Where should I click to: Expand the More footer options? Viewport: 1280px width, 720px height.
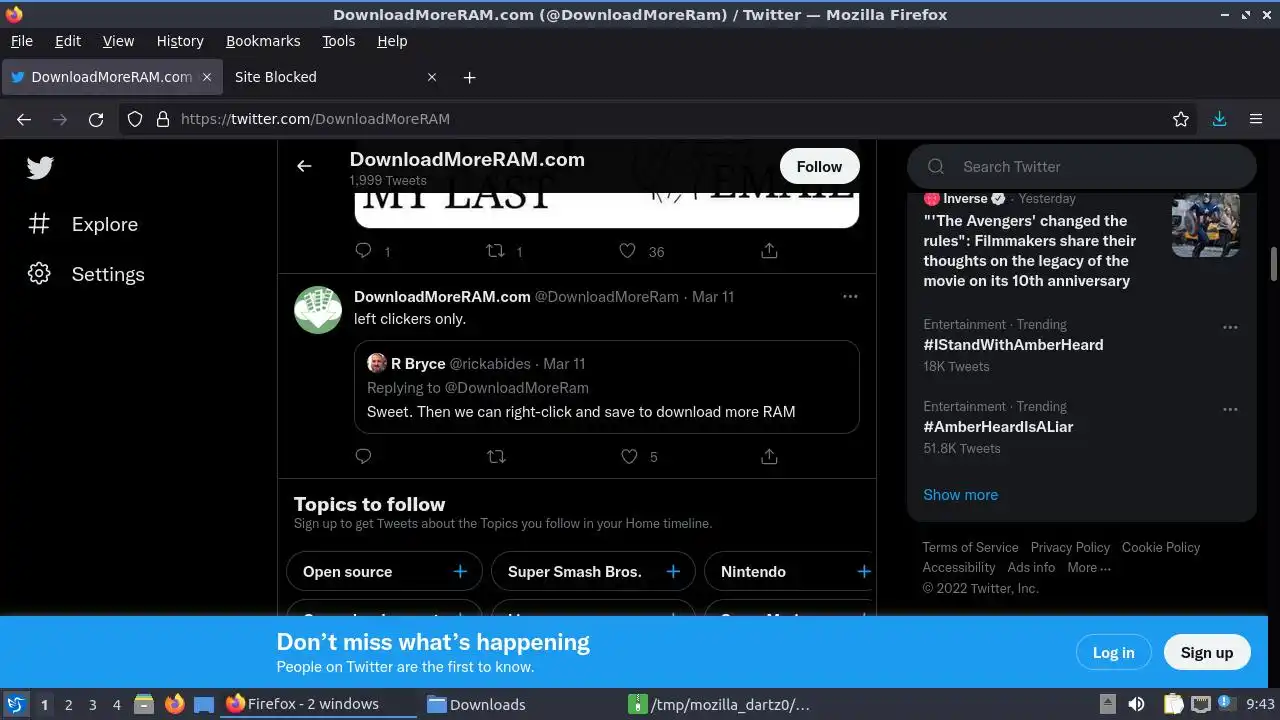[x=1088, y=568]
